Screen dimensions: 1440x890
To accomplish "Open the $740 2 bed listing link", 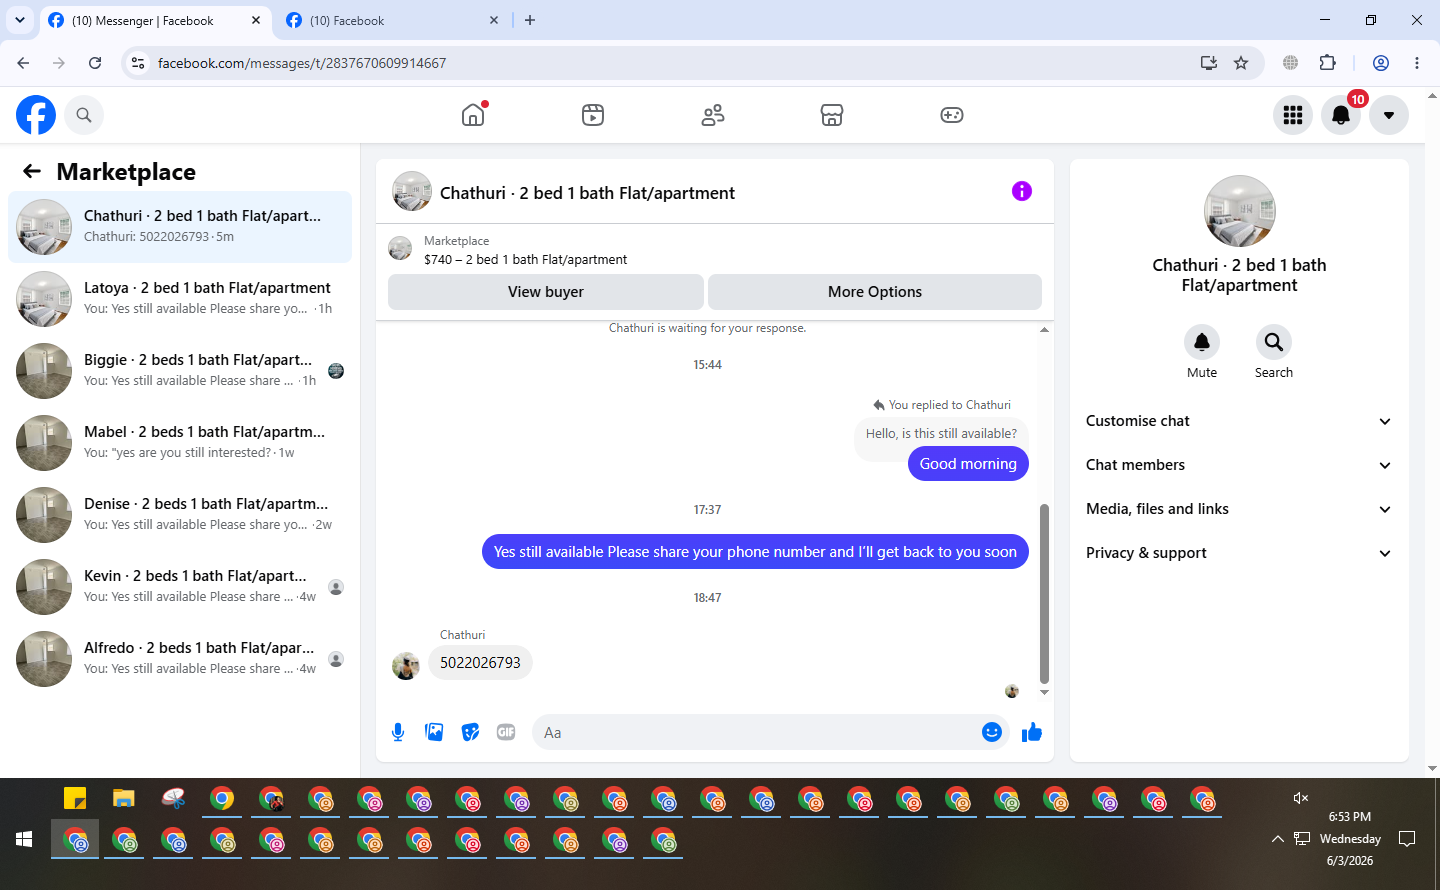I will 526,260.
